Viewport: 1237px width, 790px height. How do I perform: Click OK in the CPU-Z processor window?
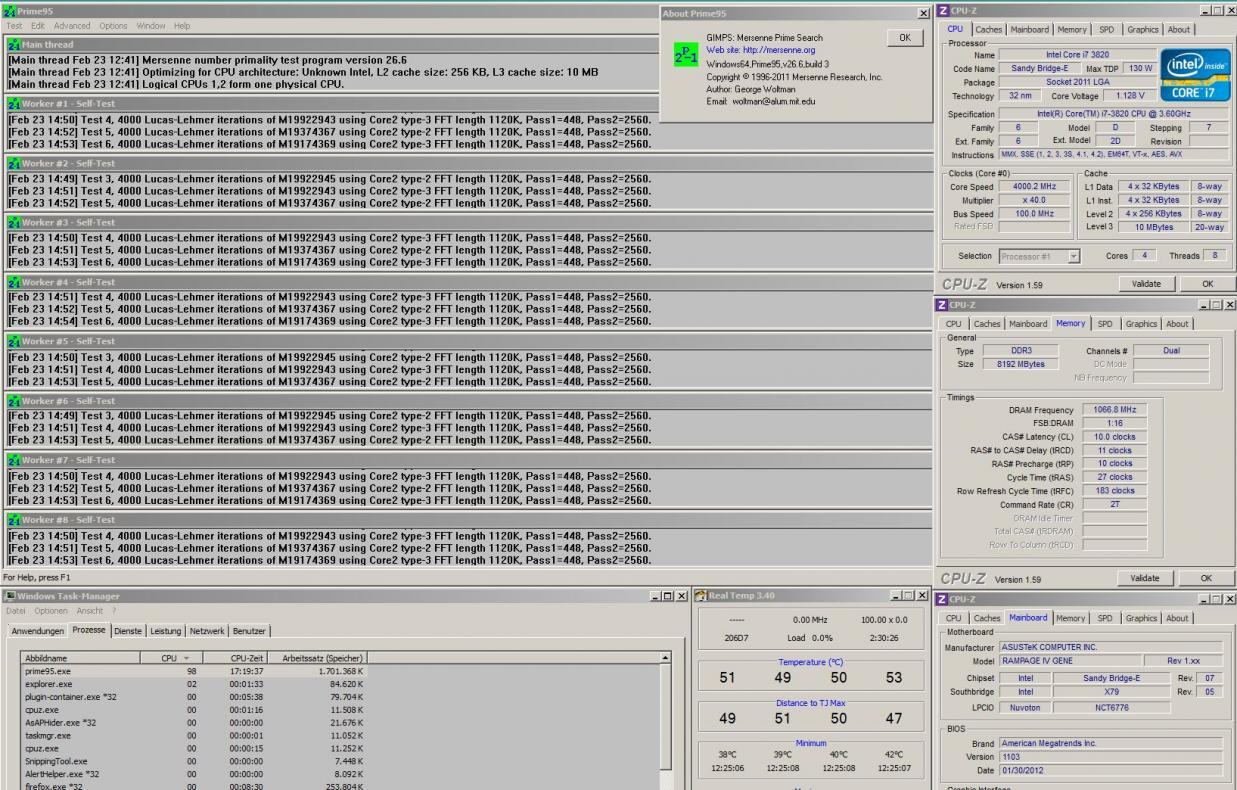point(1206,284)
